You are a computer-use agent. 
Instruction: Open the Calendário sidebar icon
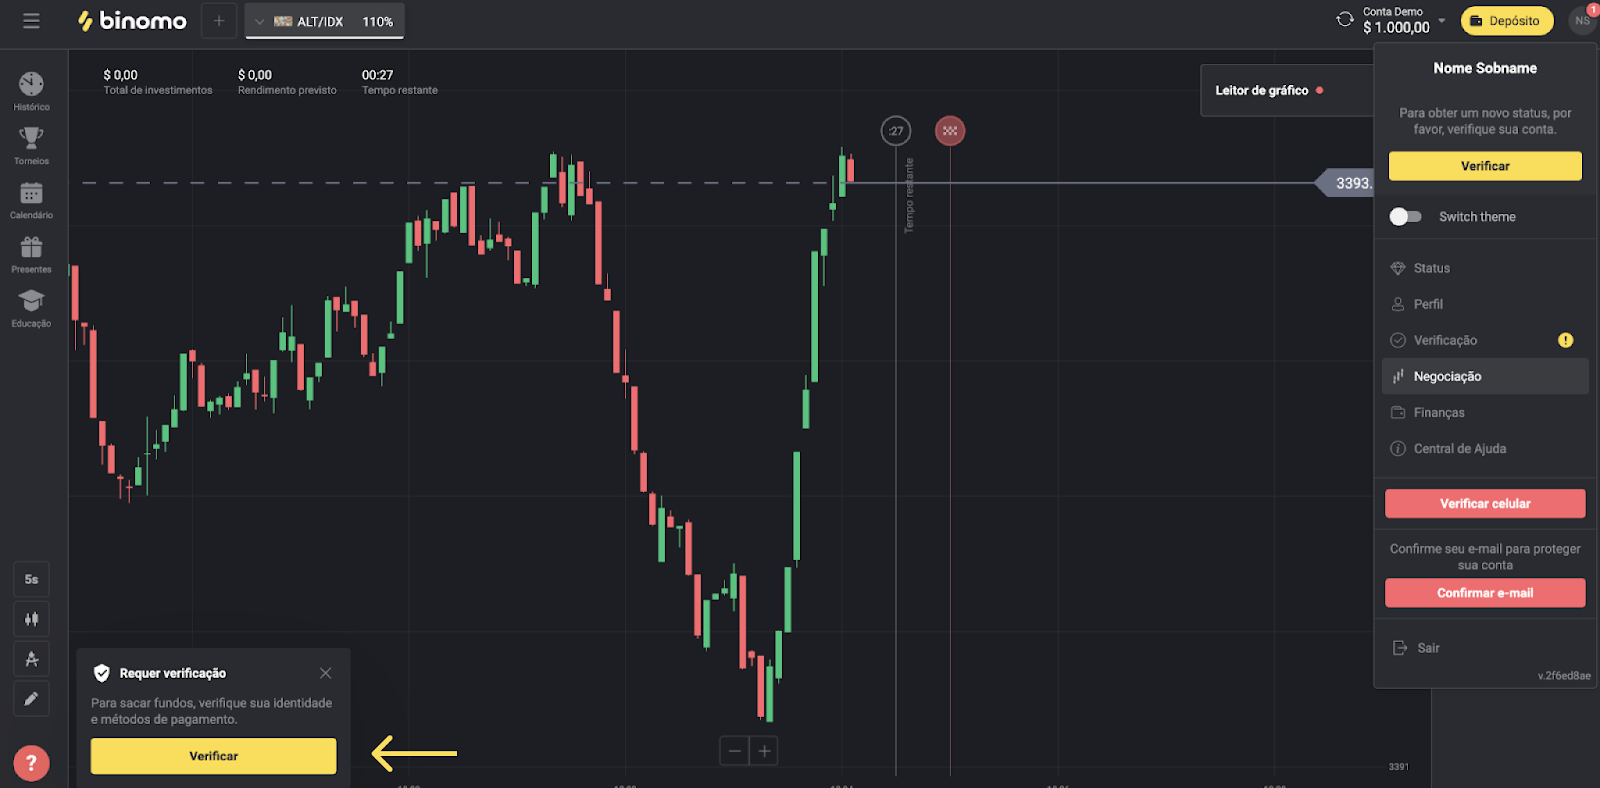point(31,194)
